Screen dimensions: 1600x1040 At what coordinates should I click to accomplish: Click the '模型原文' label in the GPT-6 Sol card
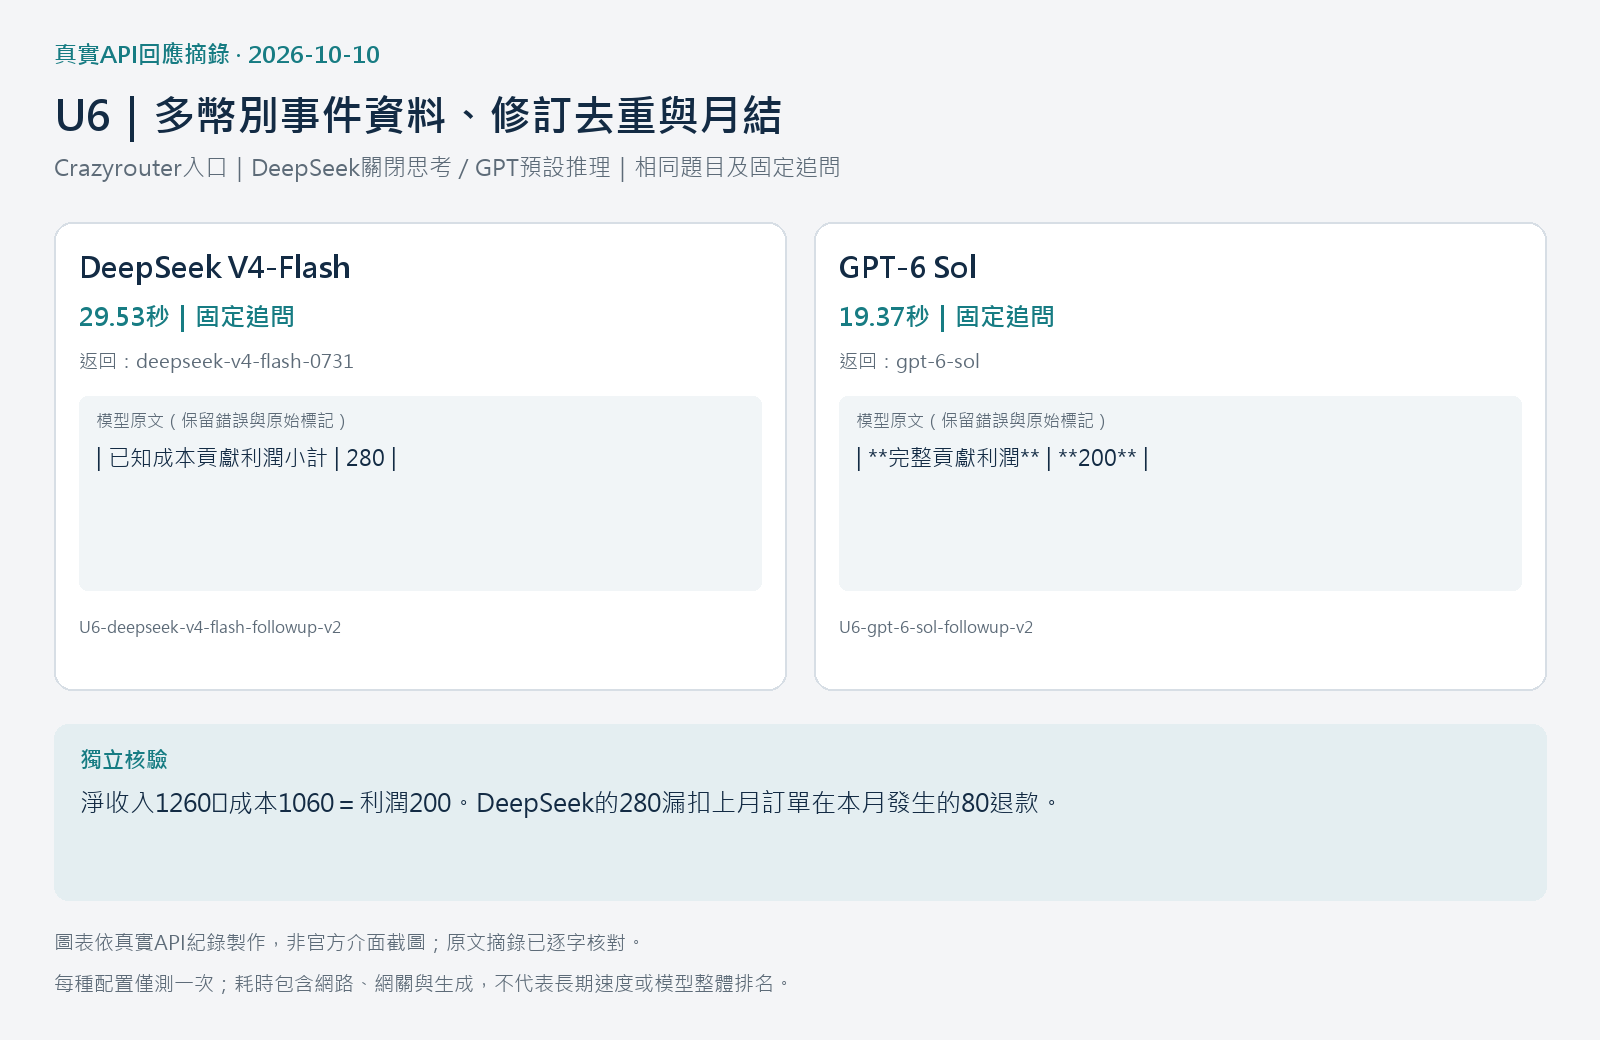tap(981, 420)
